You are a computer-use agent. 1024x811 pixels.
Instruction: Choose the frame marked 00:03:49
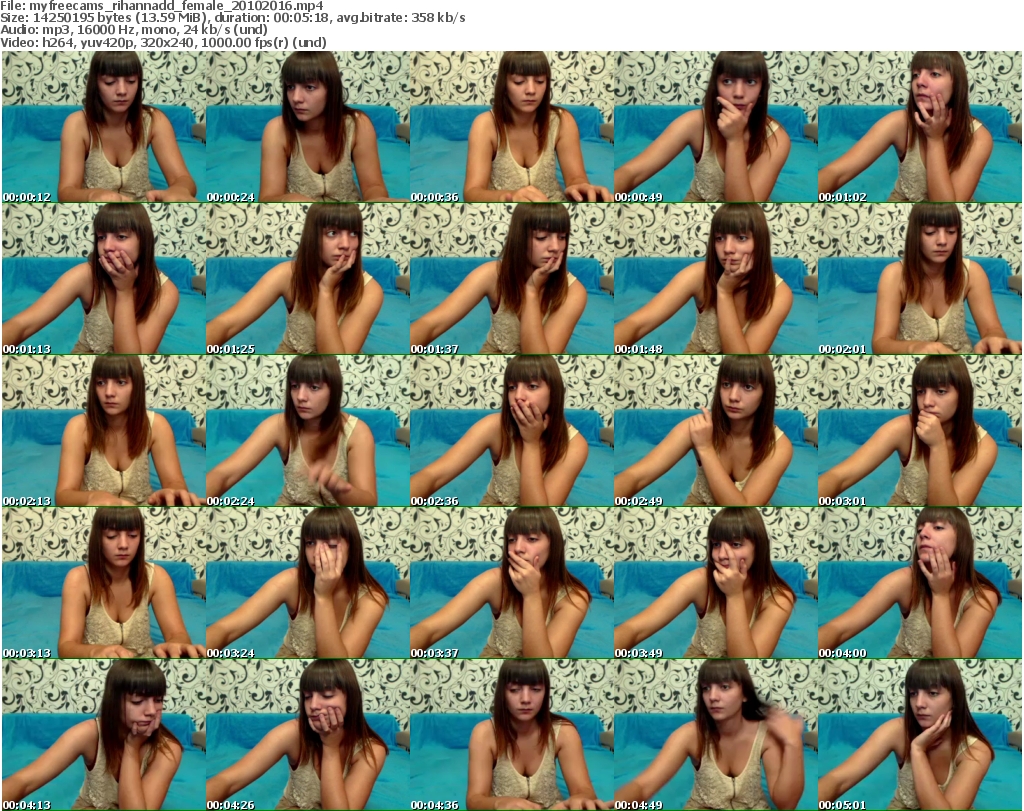coord(716,582)
